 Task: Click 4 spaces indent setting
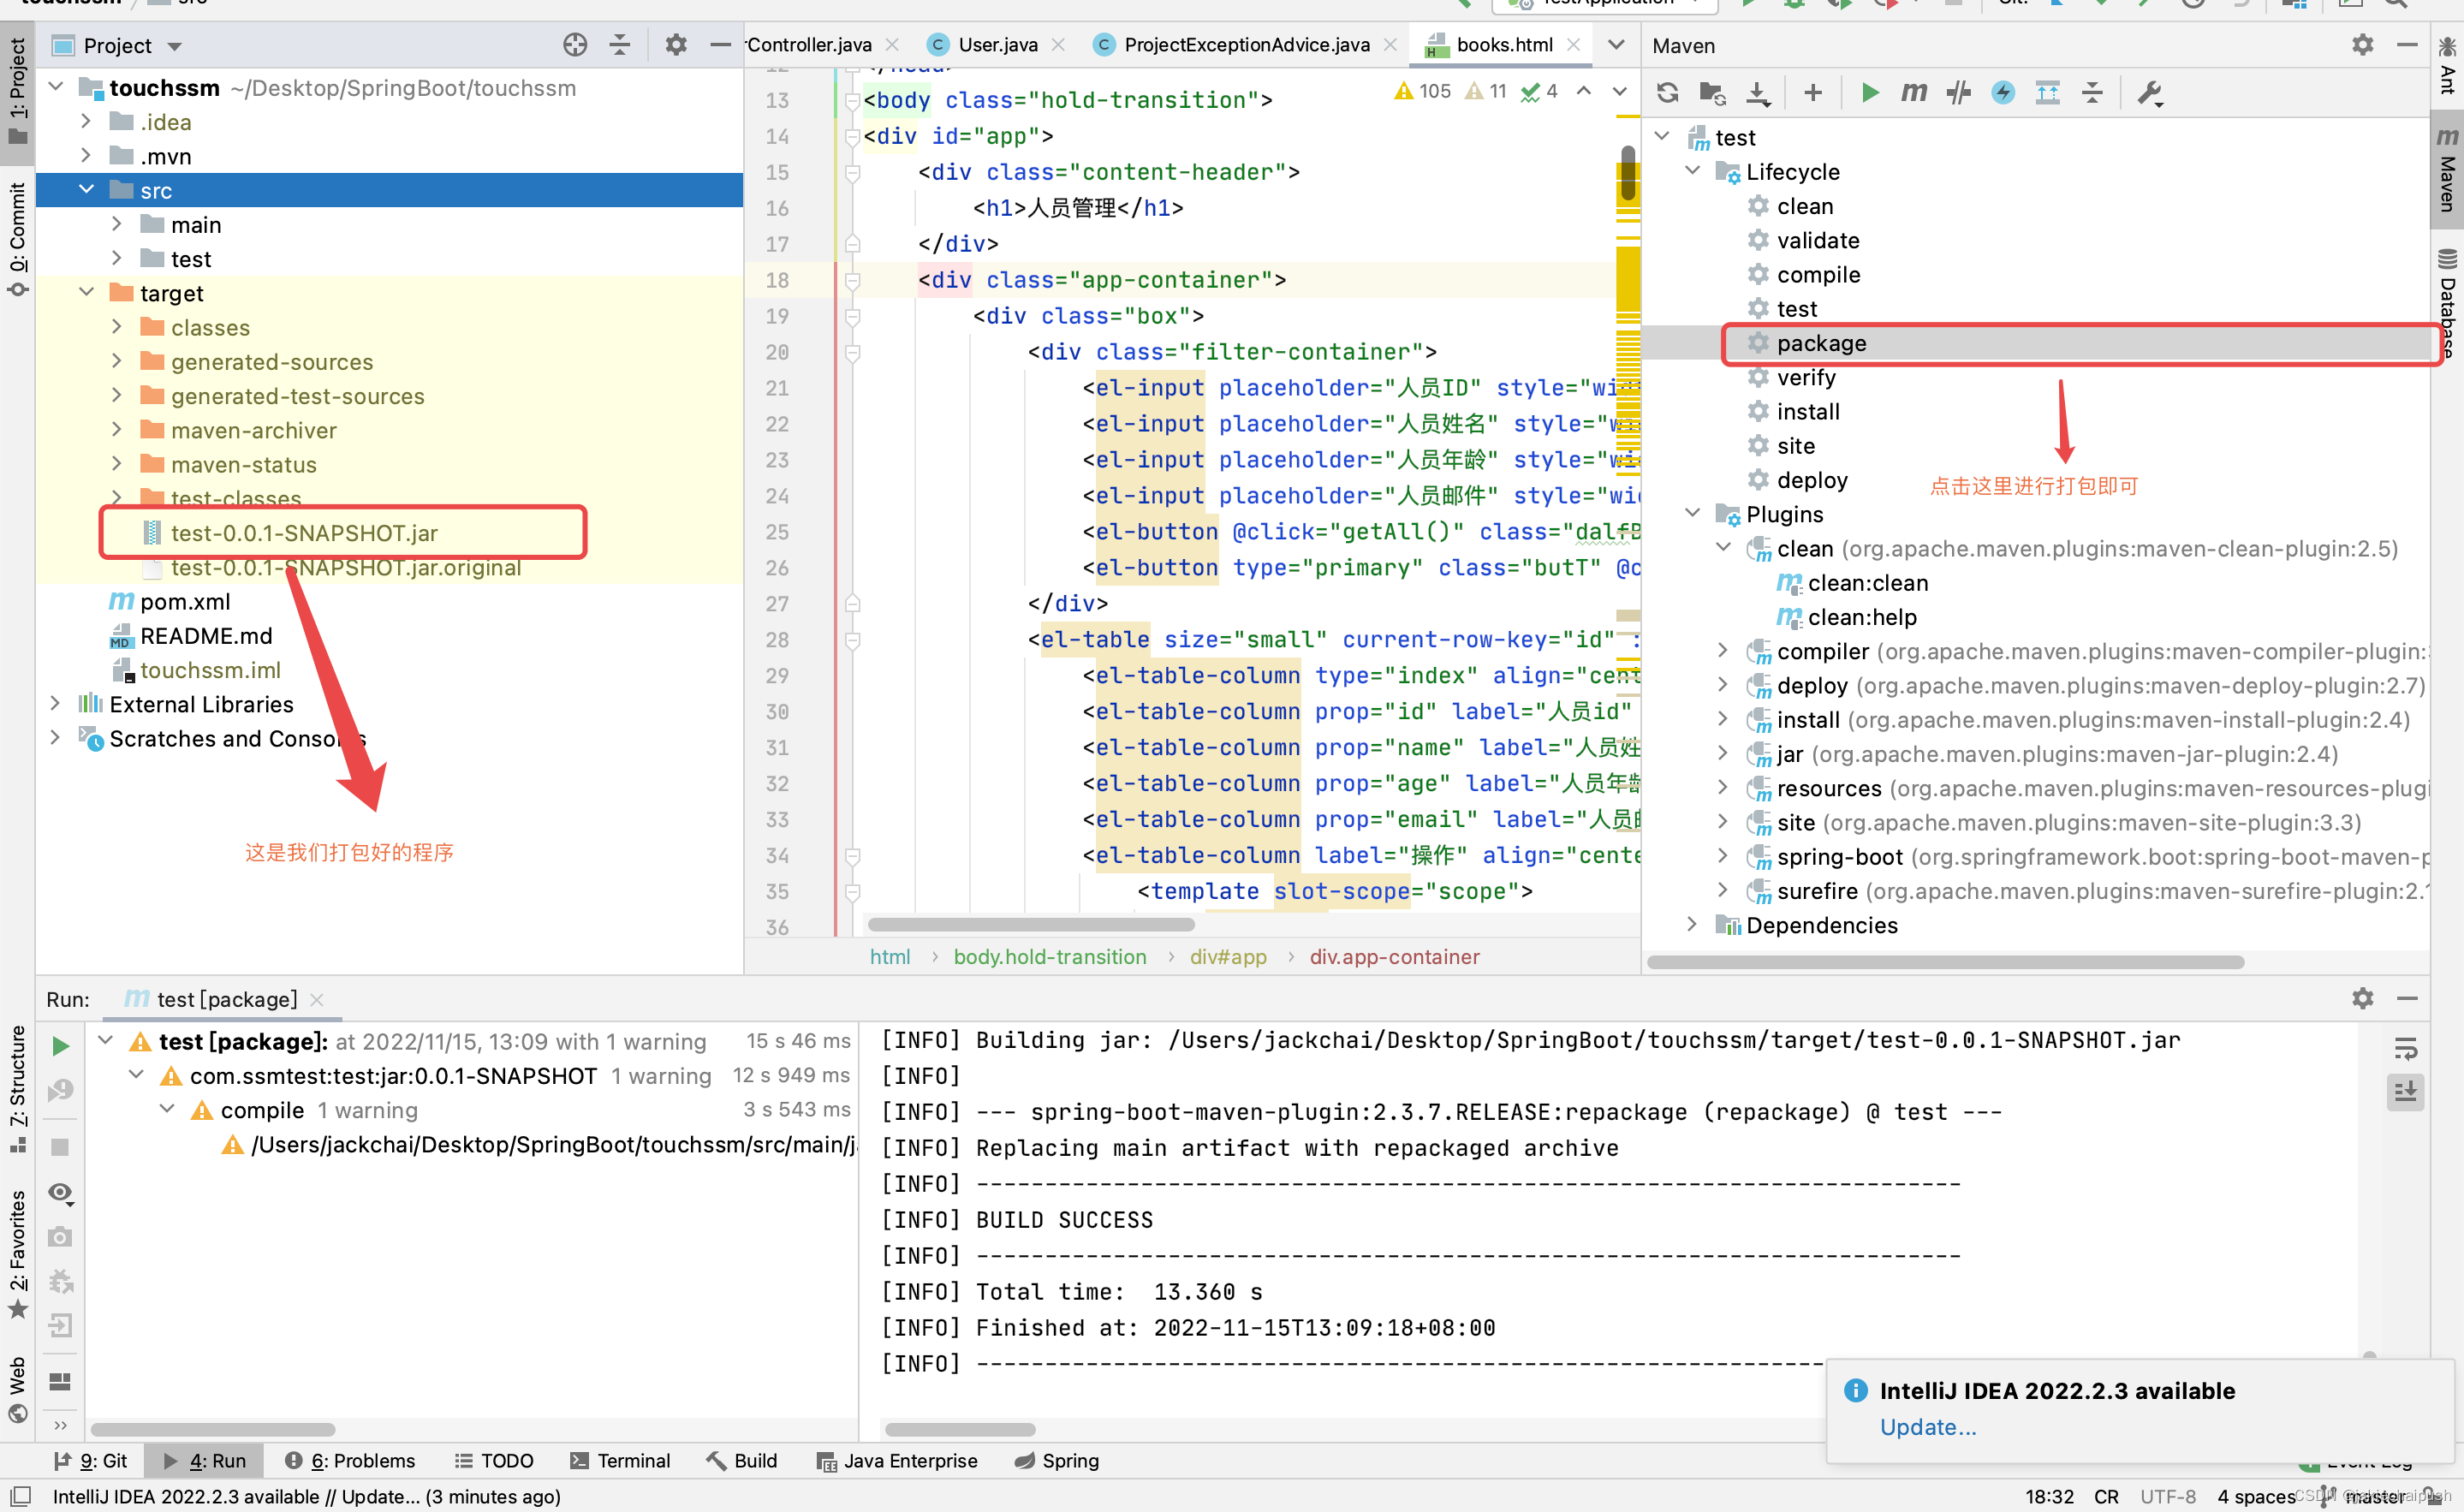tap(2255, 1496)
